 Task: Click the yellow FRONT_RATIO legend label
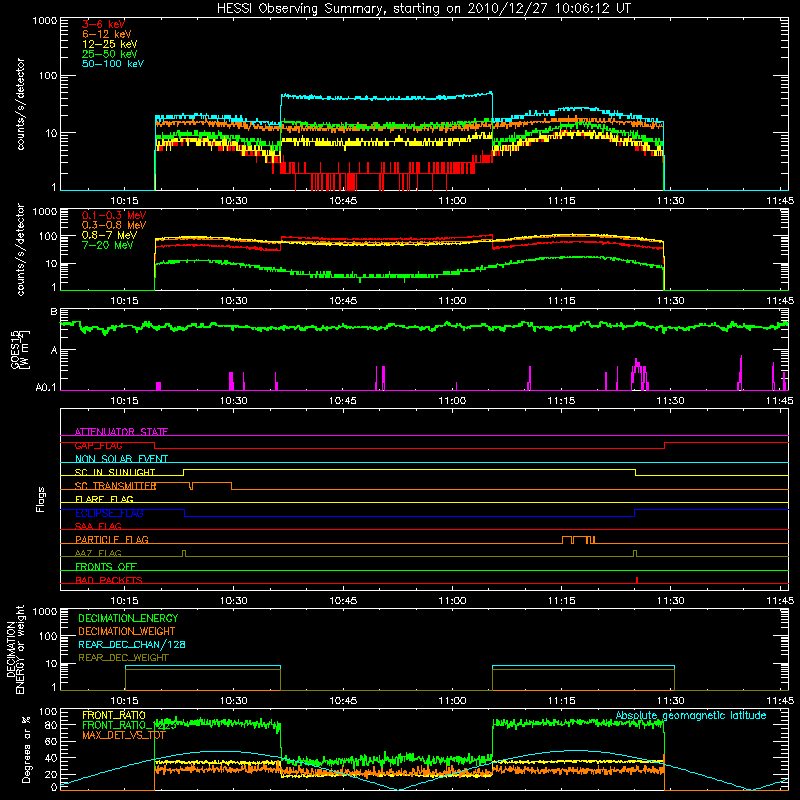(114, 715)
